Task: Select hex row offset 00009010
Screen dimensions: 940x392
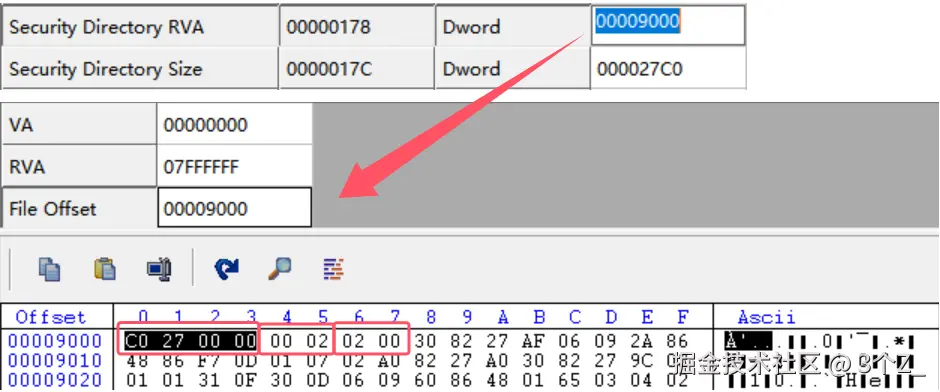Action: point(55,360)
